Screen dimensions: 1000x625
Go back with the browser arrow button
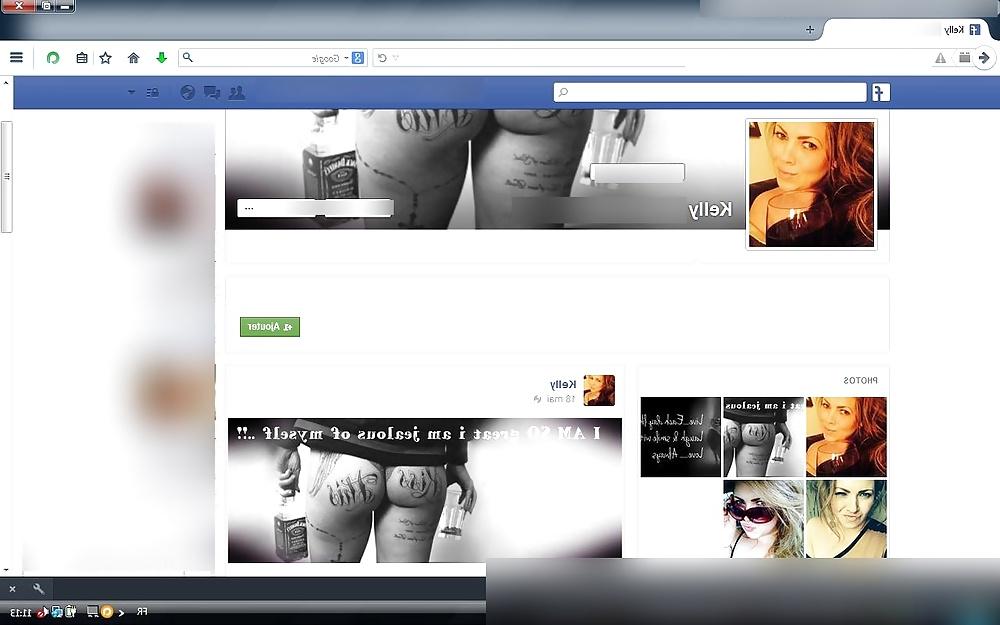point(984,58)
